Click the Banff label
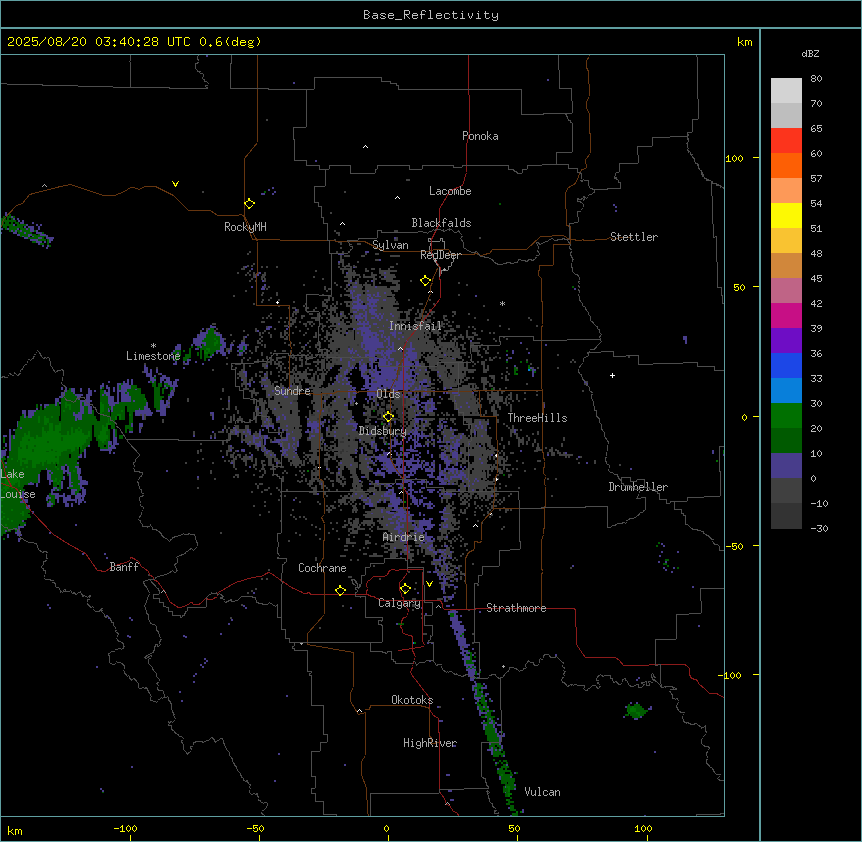This screenshot has height=842, width=862. click(x=124, y=567)
